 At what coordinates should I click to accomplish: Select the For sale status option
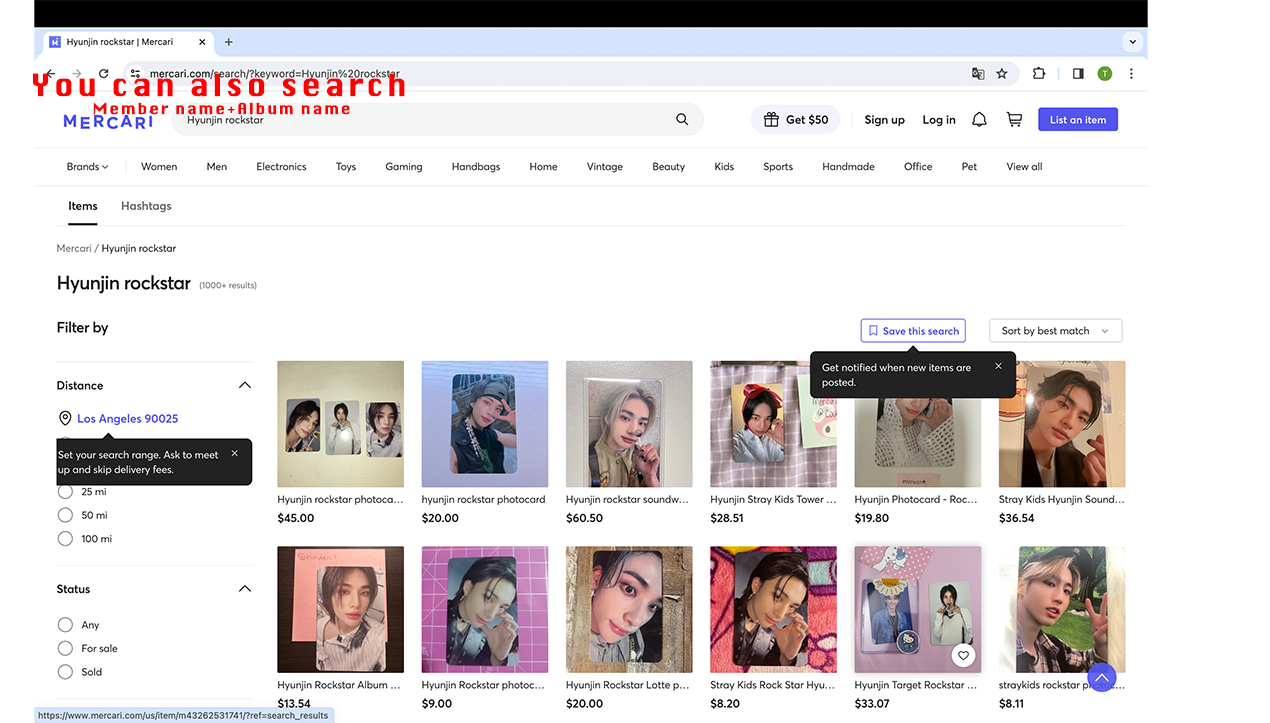(65, 648)
